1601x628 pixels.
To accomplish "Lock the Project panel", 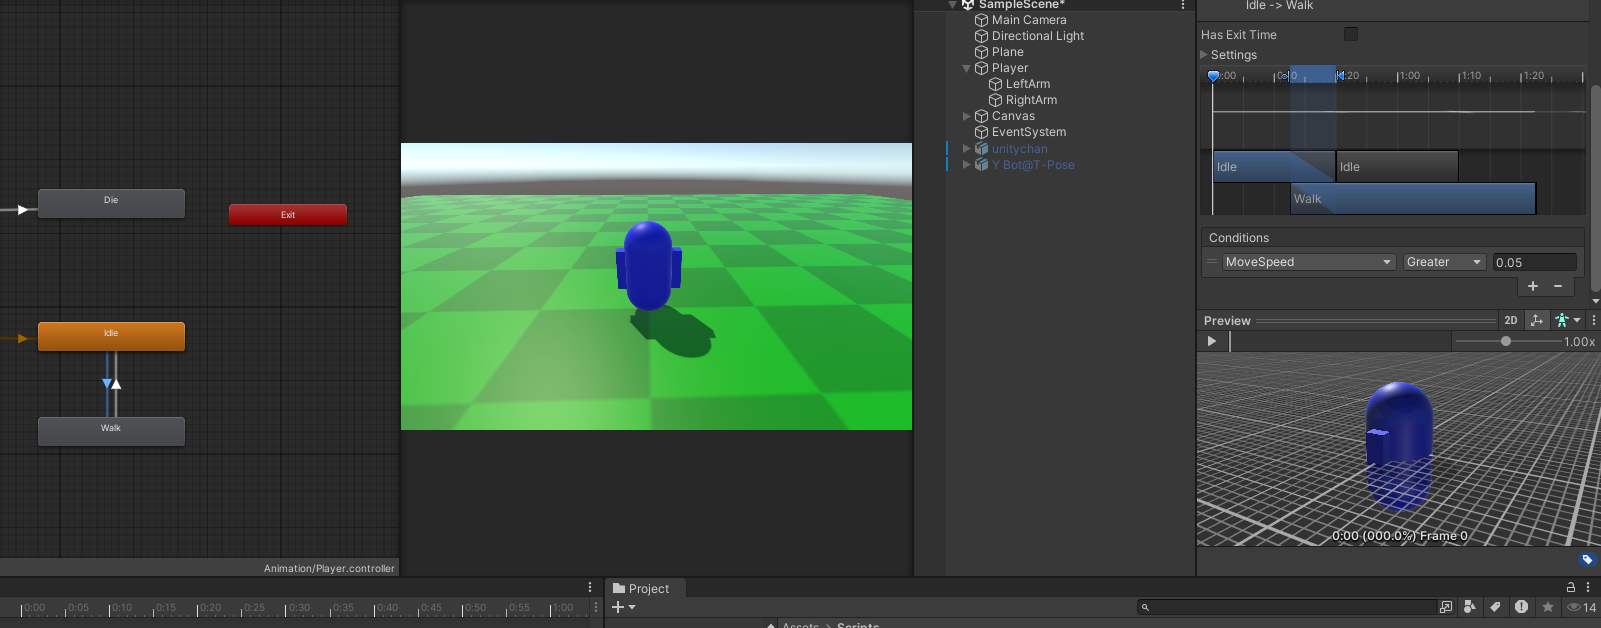I will point(1570,588).
